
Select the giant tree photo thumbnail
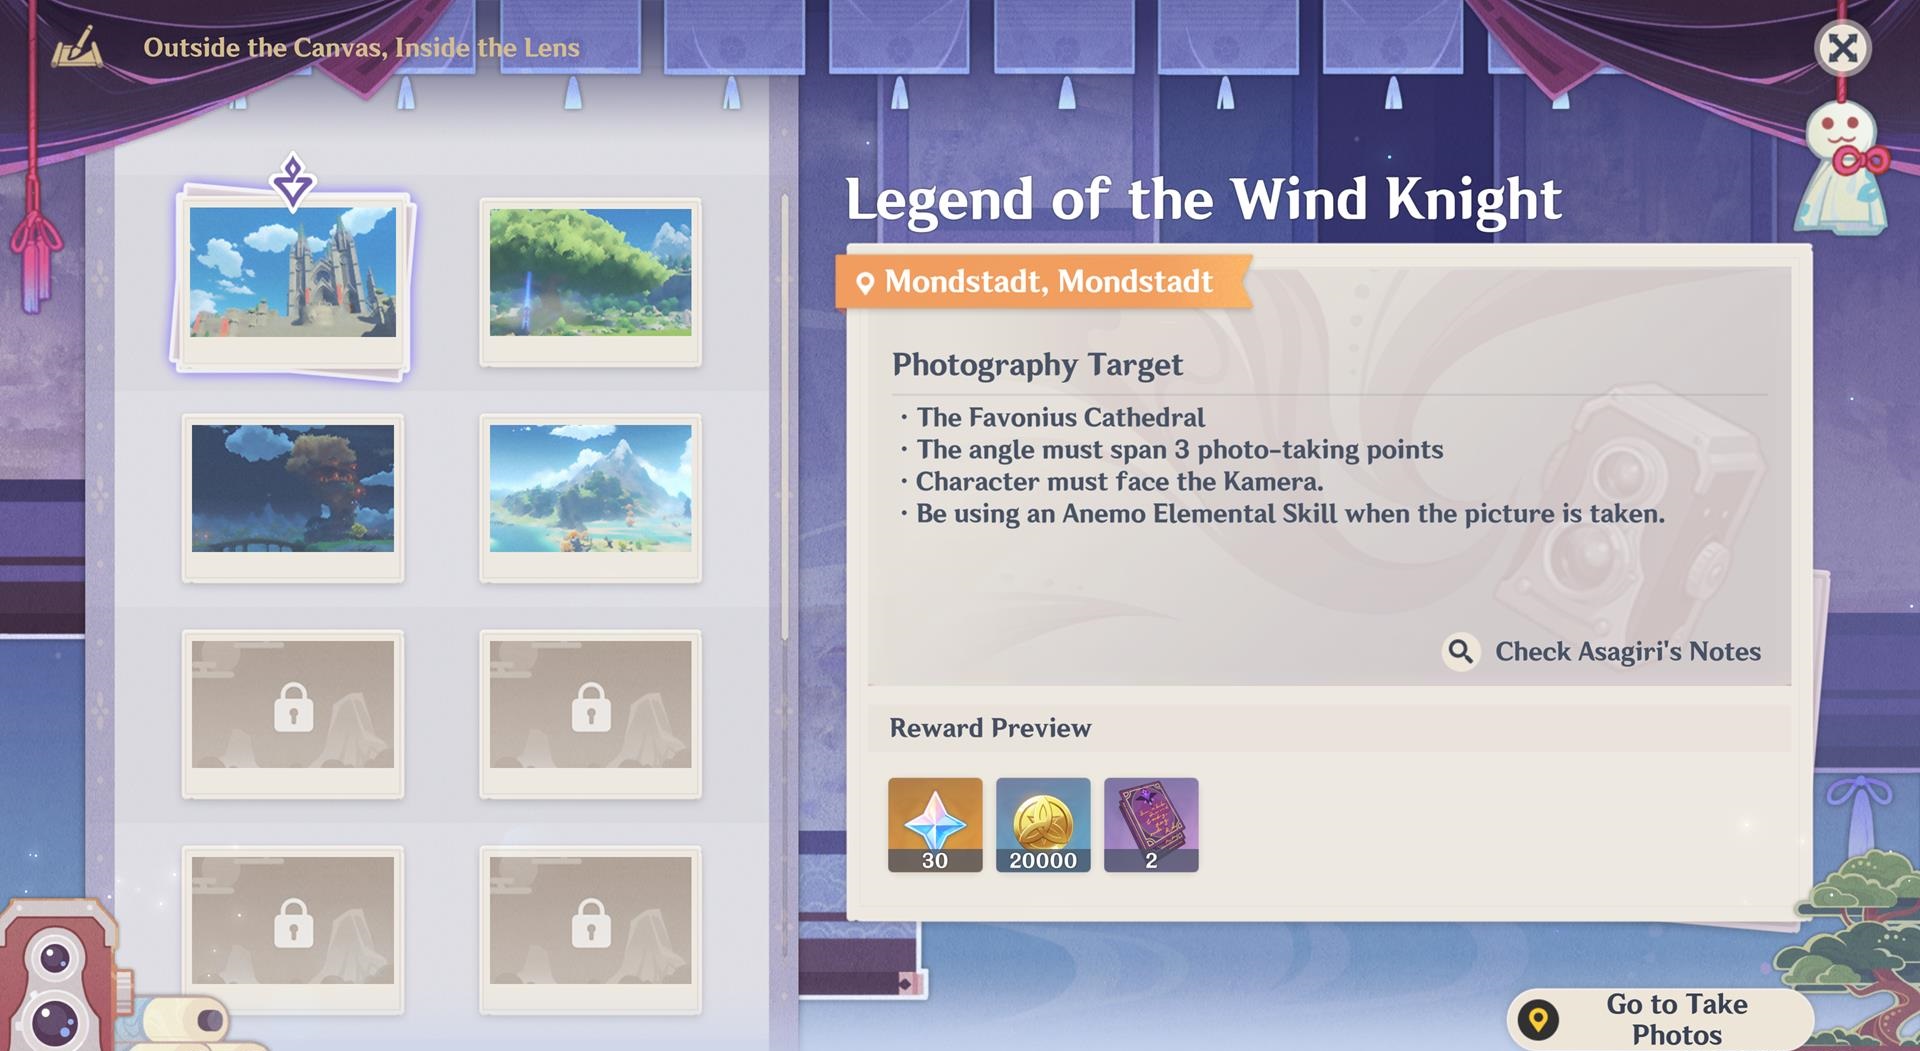click(x=590, y=282)
